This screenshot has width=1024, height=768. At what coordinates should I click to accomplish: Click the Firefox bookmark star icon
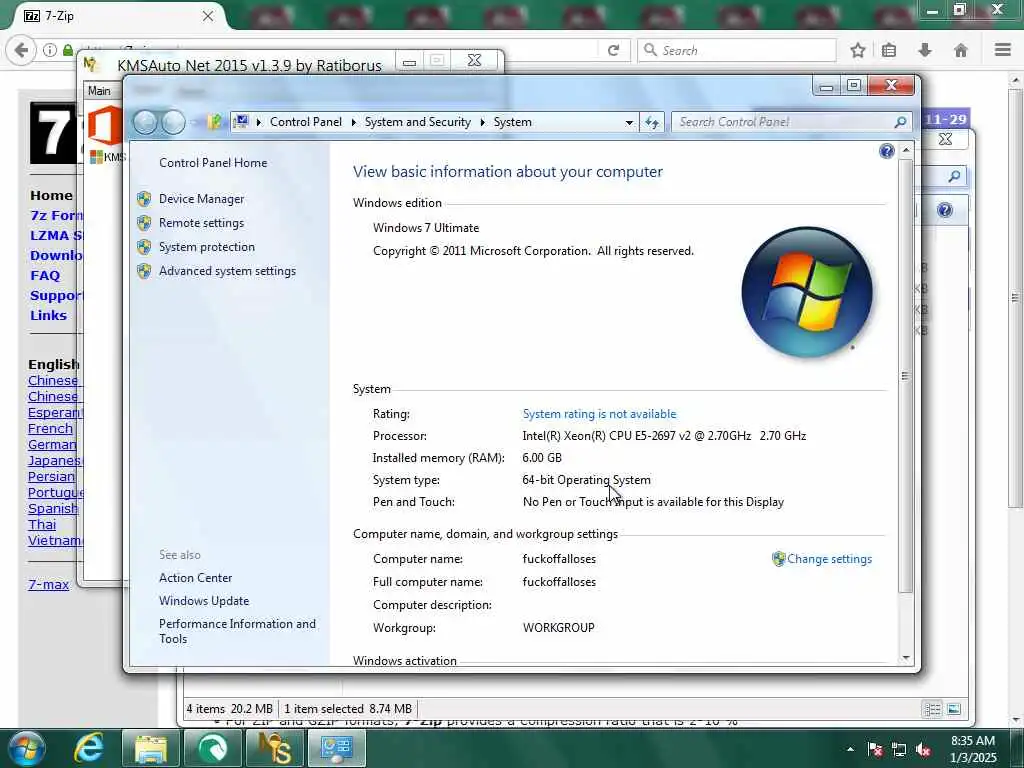[858, 50]
